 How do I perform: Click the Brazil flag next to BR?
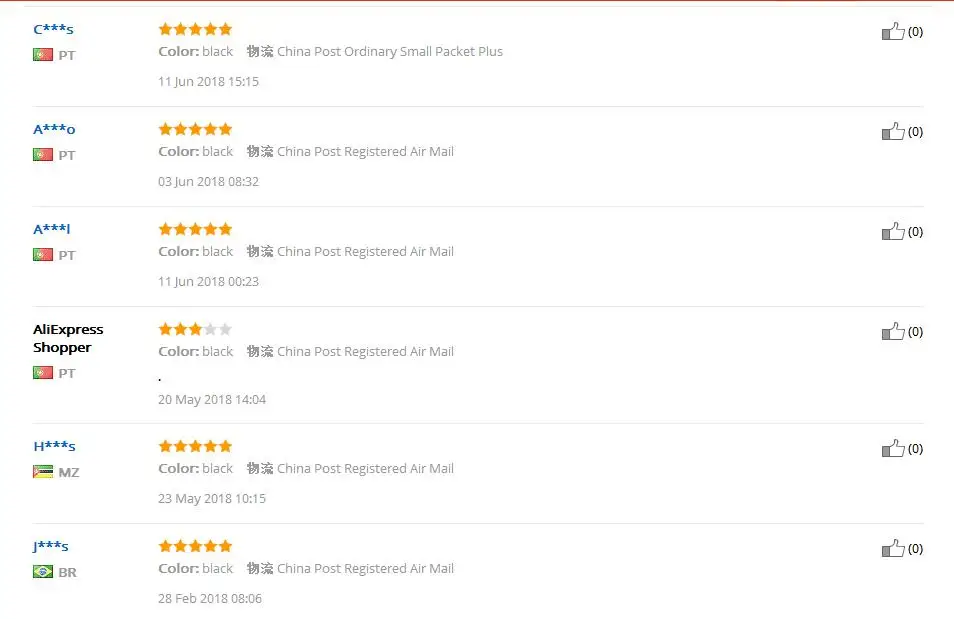[43, 572]
